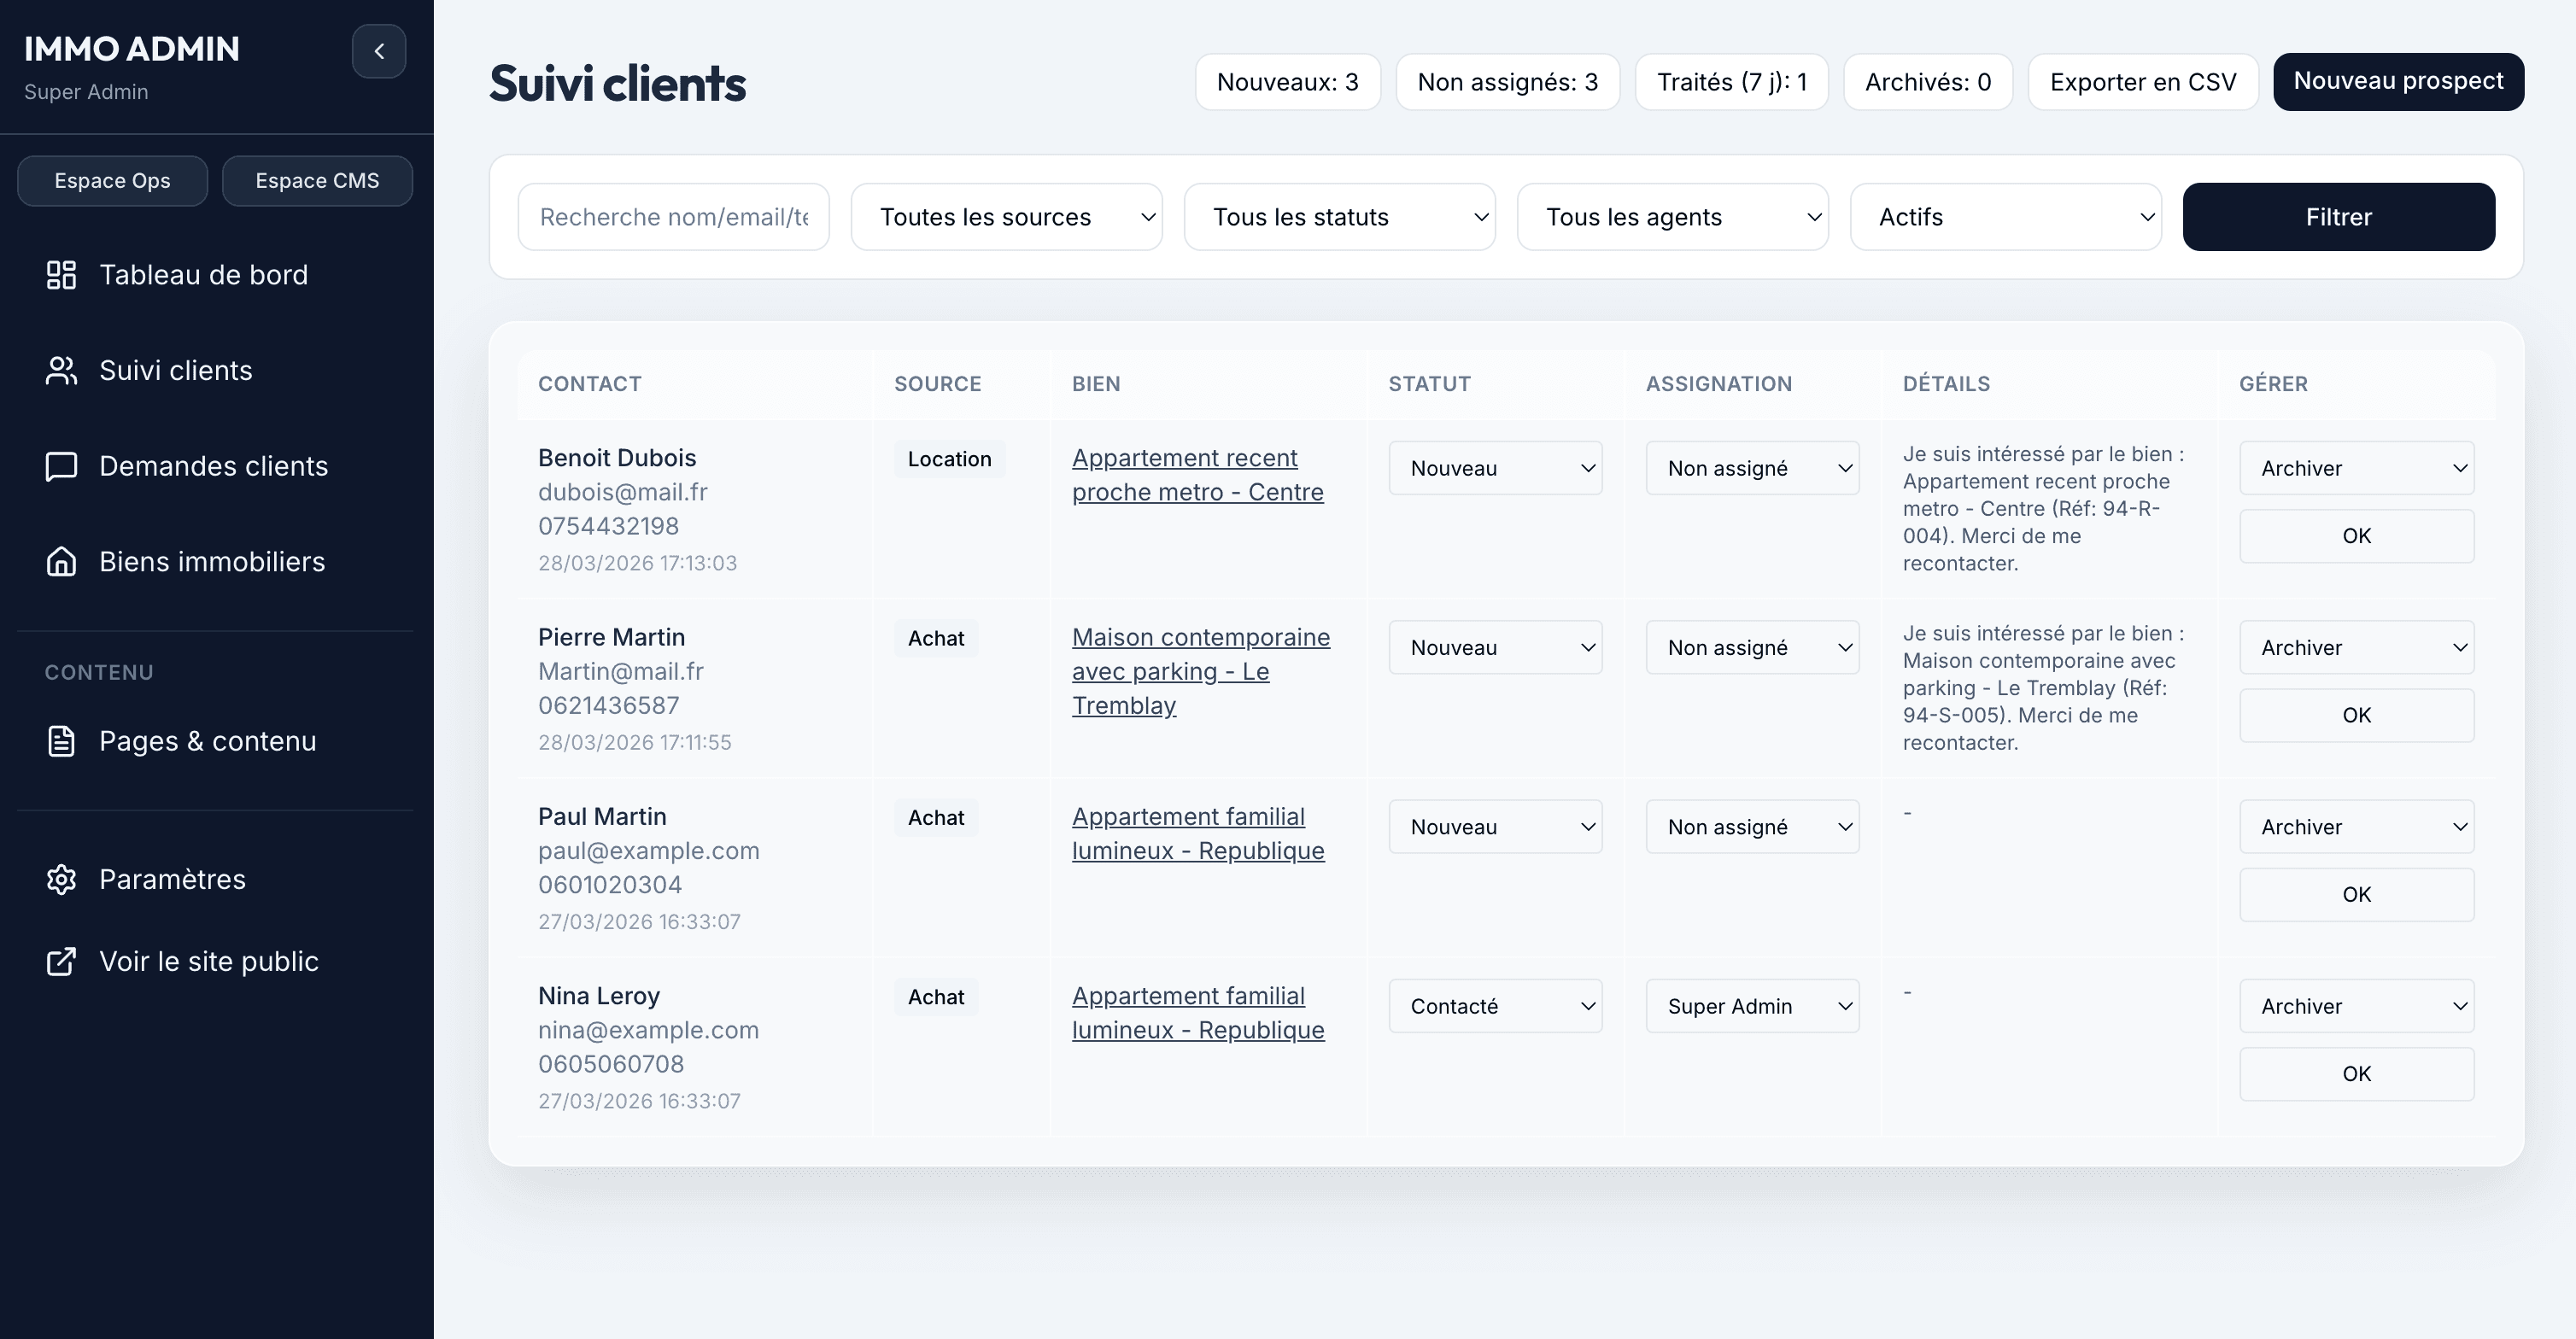Open the Toutes les sources dropdown
Viewport: 2576px width, 1339px height.
[x=1005, y=216]
